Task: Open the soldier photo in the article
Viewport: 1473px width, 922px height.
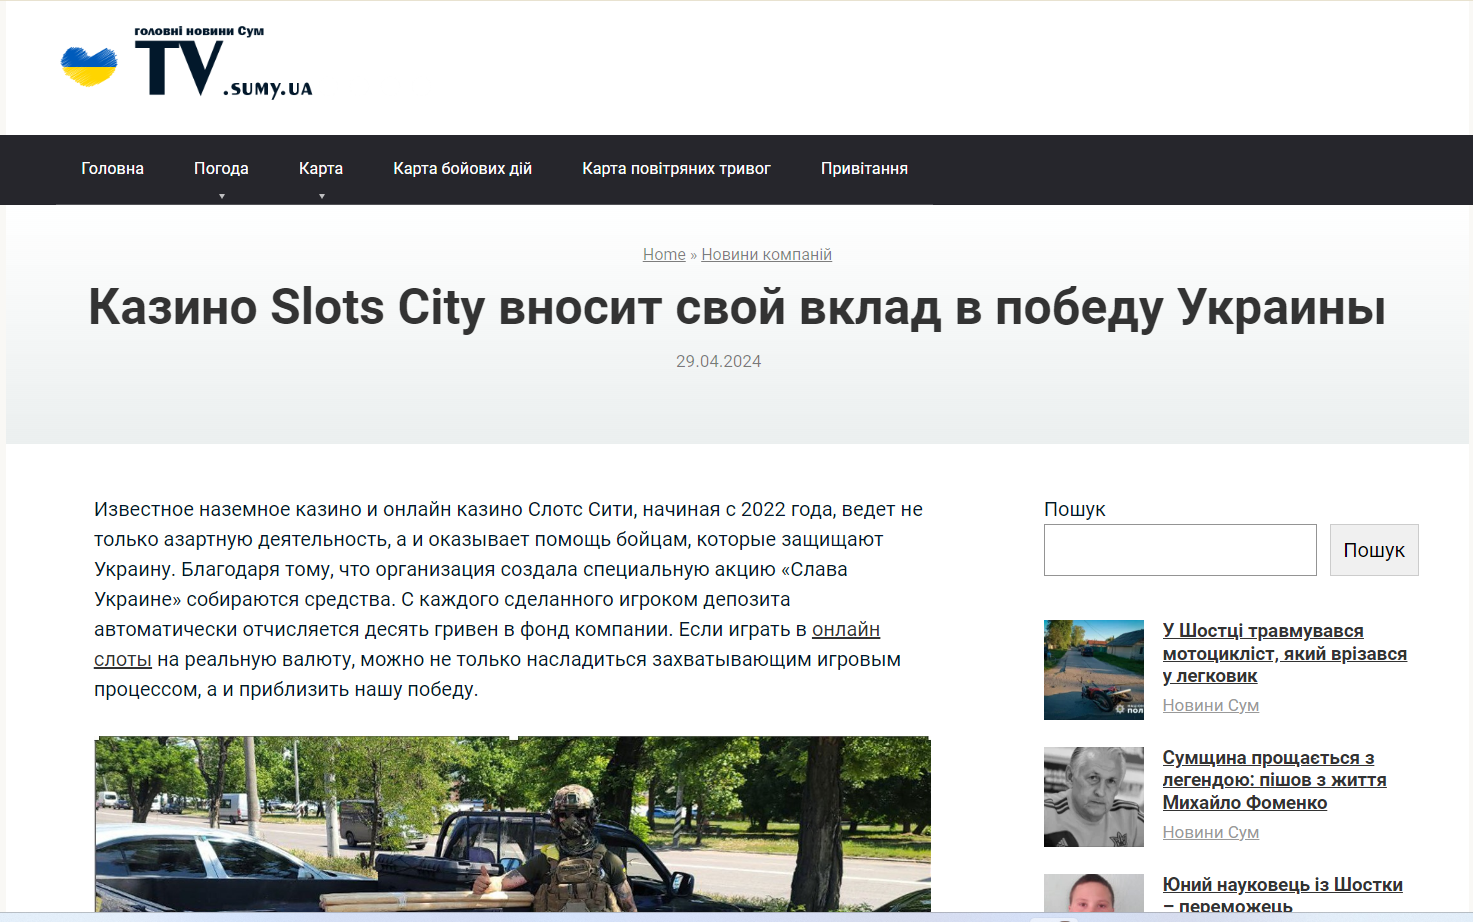Action: [513, 824]
